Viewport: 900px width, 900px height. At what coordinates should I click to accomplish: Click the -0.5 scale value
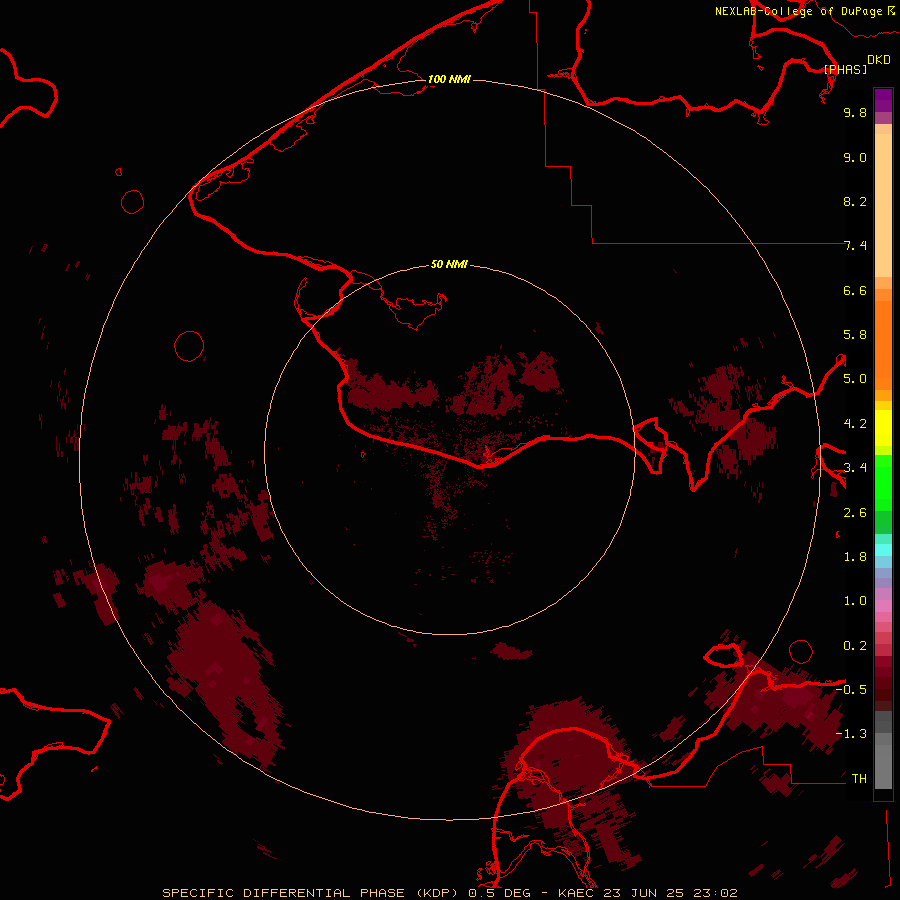(851, 690)
